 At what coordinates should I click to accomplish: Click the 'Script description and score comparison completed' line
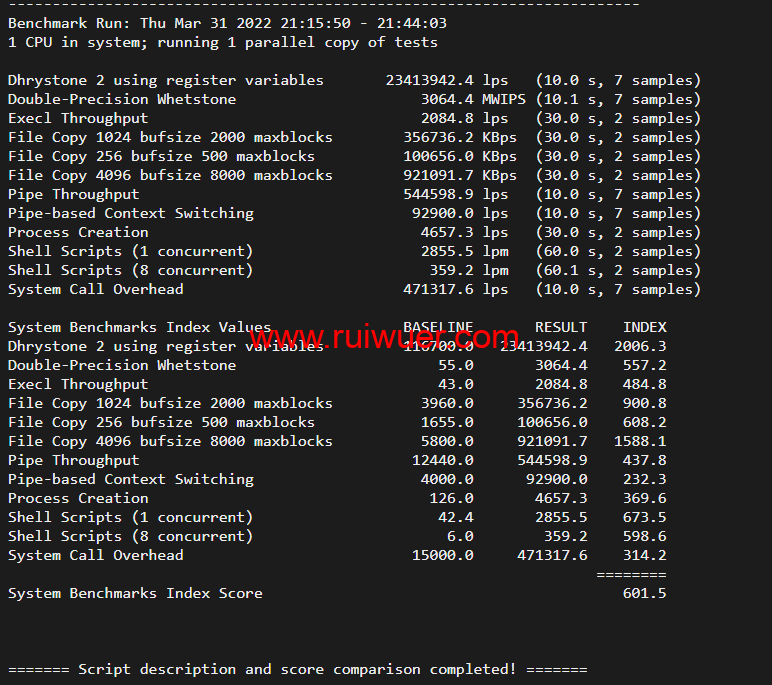[297, 669]
